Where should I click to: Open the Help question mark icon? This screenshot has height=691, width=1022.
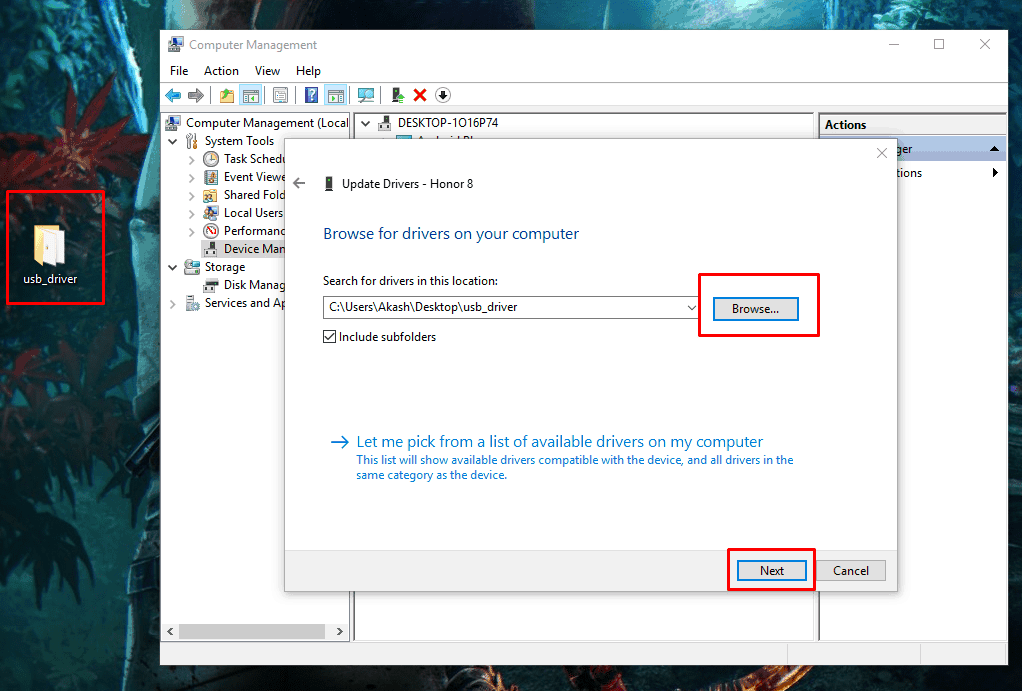[x=311, y=95]
